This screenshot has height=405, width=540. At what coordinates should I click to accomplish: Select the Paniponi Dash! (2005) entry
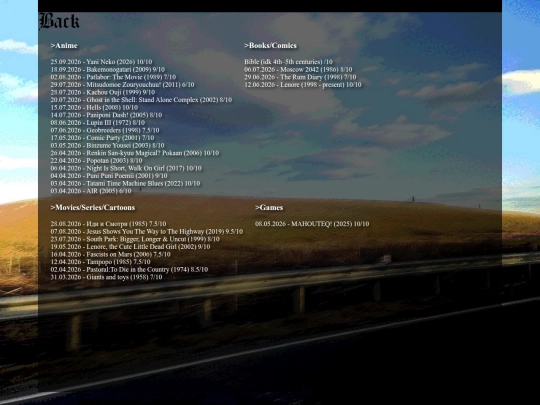click(106, 115)
